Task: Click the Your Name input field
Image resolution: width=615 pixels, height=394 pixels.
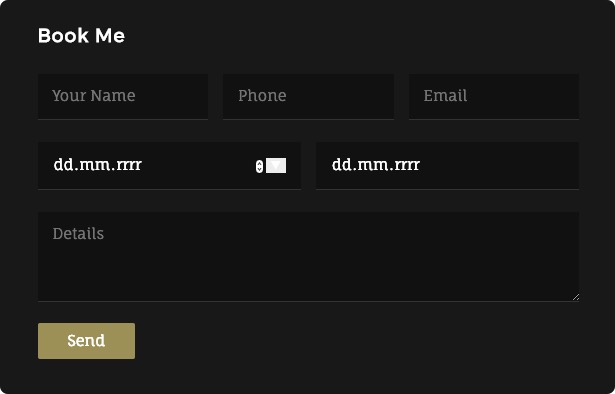Action: pos(123,96)
